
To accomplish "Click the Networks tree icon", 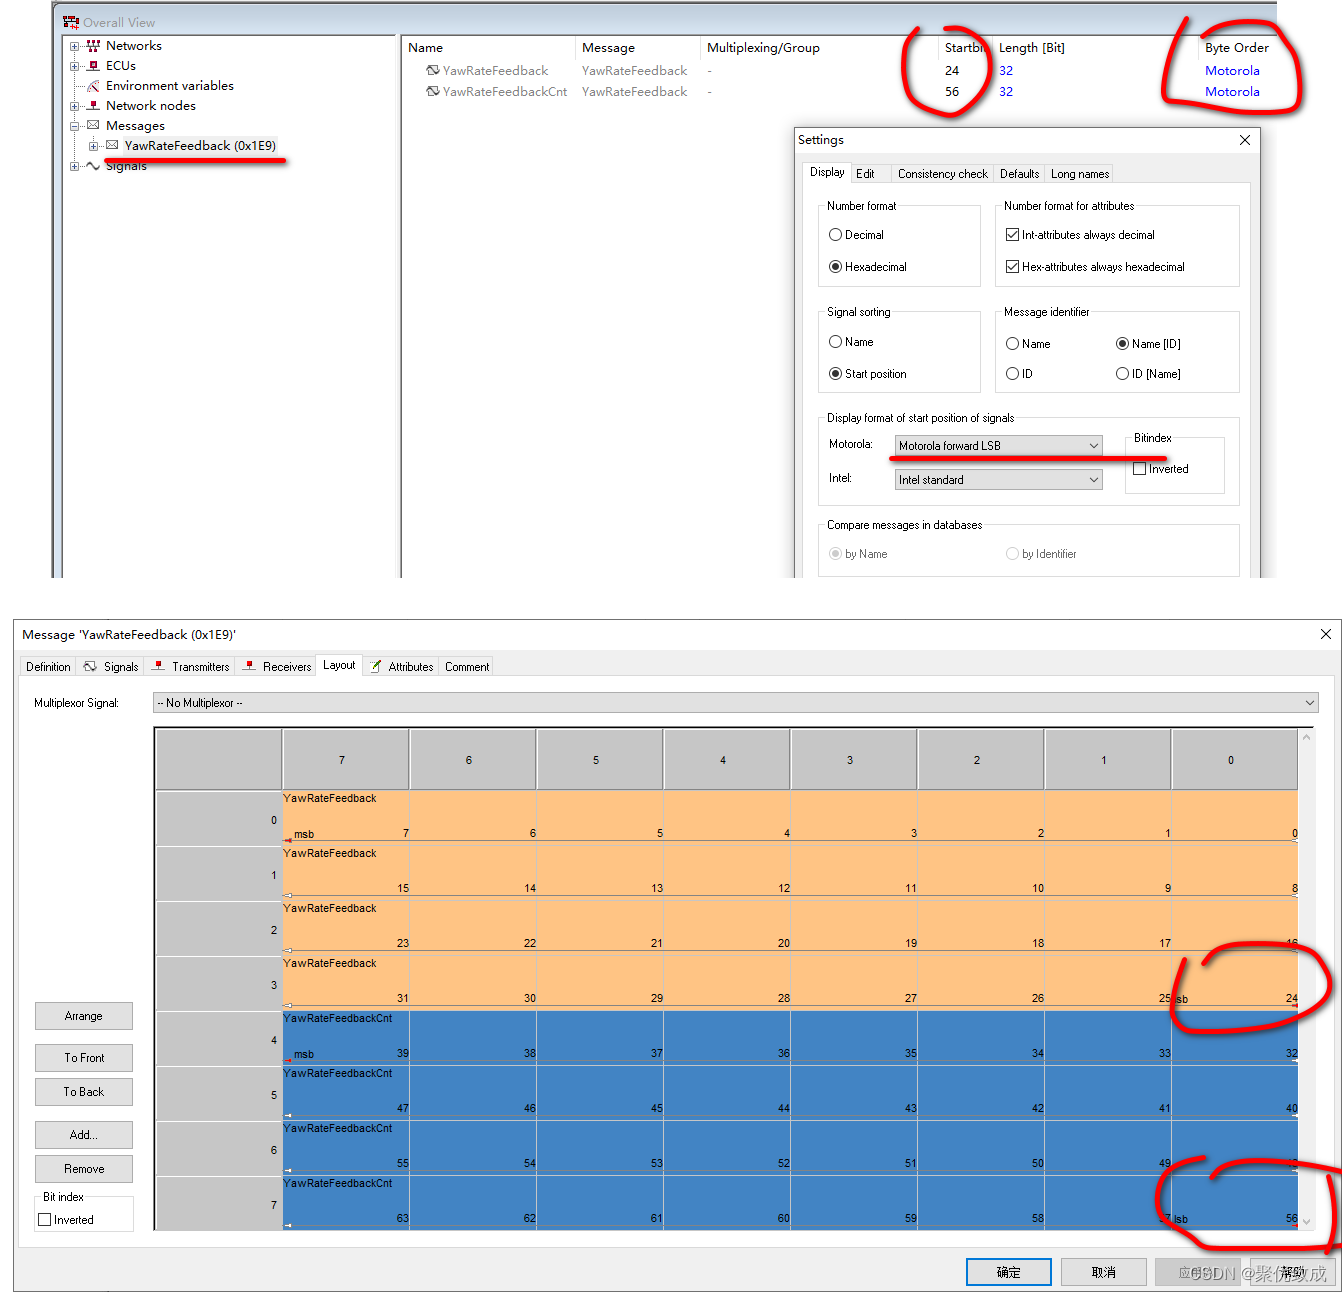I will coord(93,46).
